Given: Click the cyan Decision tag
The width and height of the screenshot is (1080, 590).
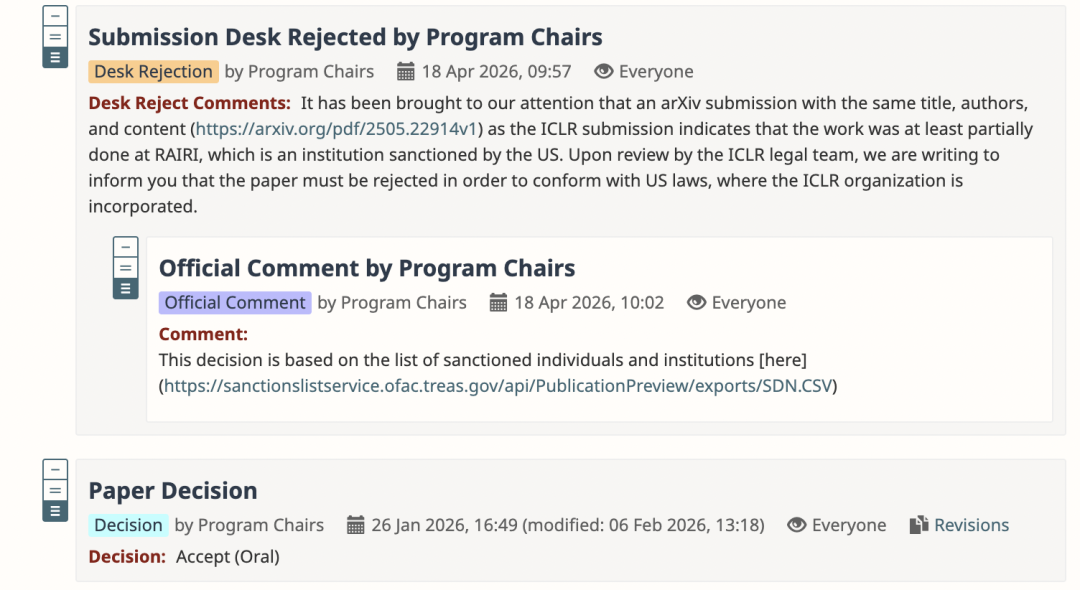Looking at the screenshot, I should pyautogui.click(x=128, y=525).
